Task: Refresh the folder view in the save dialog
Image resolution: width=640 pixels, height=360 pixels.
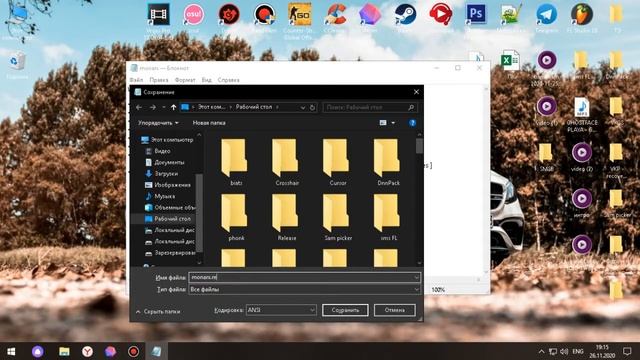Action: (312, 107)
